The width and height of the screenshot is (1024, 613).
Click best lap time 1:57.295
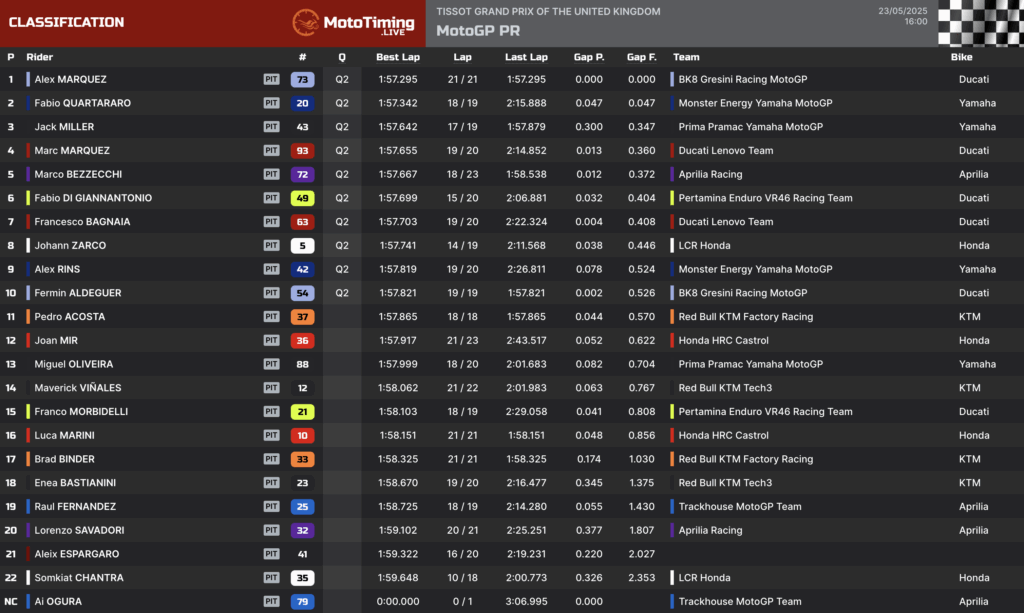(x=398, y=79)
